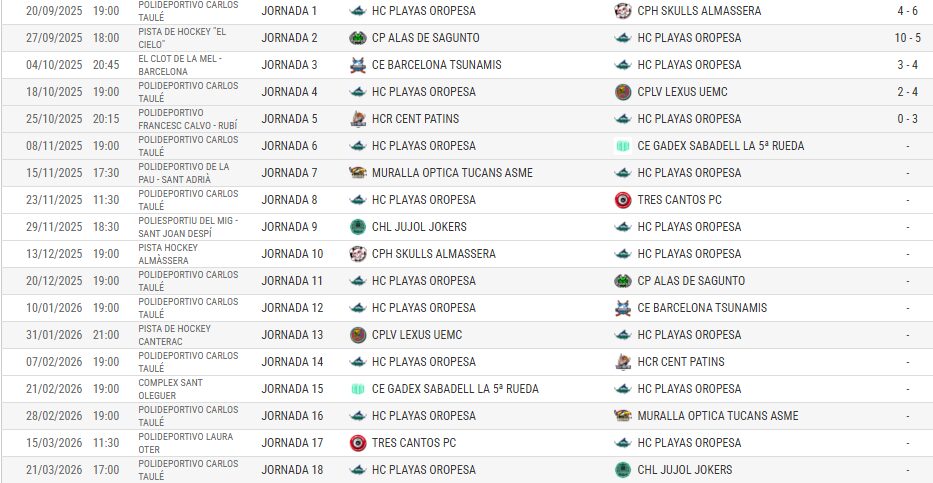The image size is (933, 483).
Task: Select the Jornada 15 row label
Action: [x=292, y=389]
